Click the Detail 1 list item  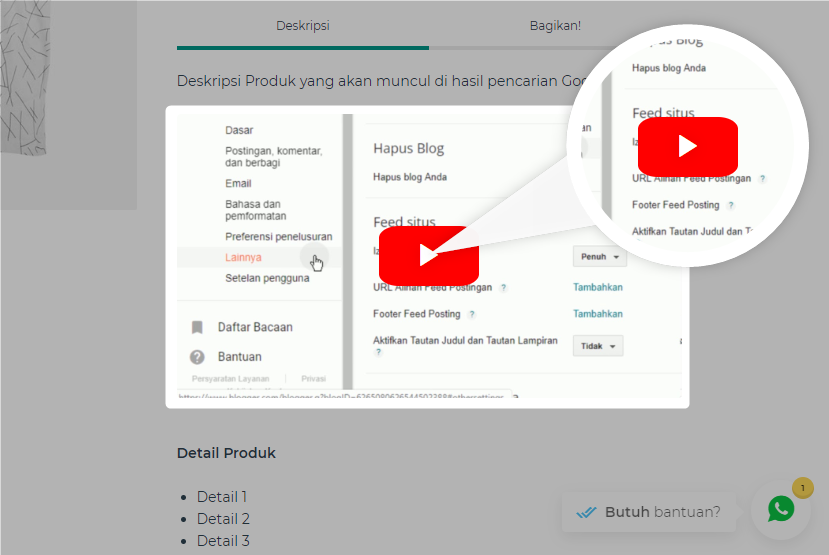pos(222,497)
